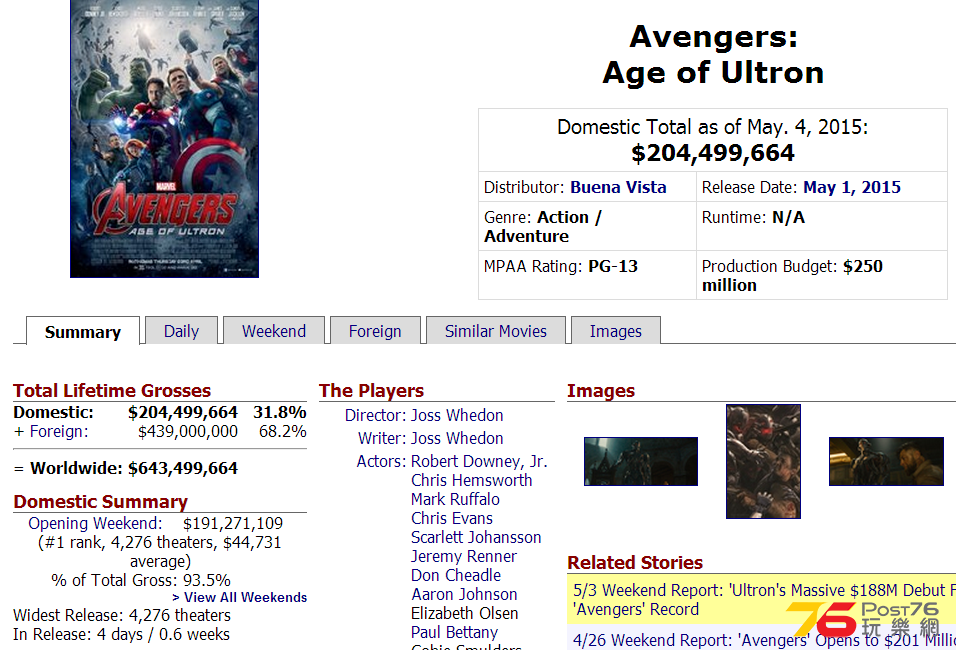This screenshot has height=650, width=956.
Task: Open the Avengers: Age of Ultron poster image
Action: point(165,138)
